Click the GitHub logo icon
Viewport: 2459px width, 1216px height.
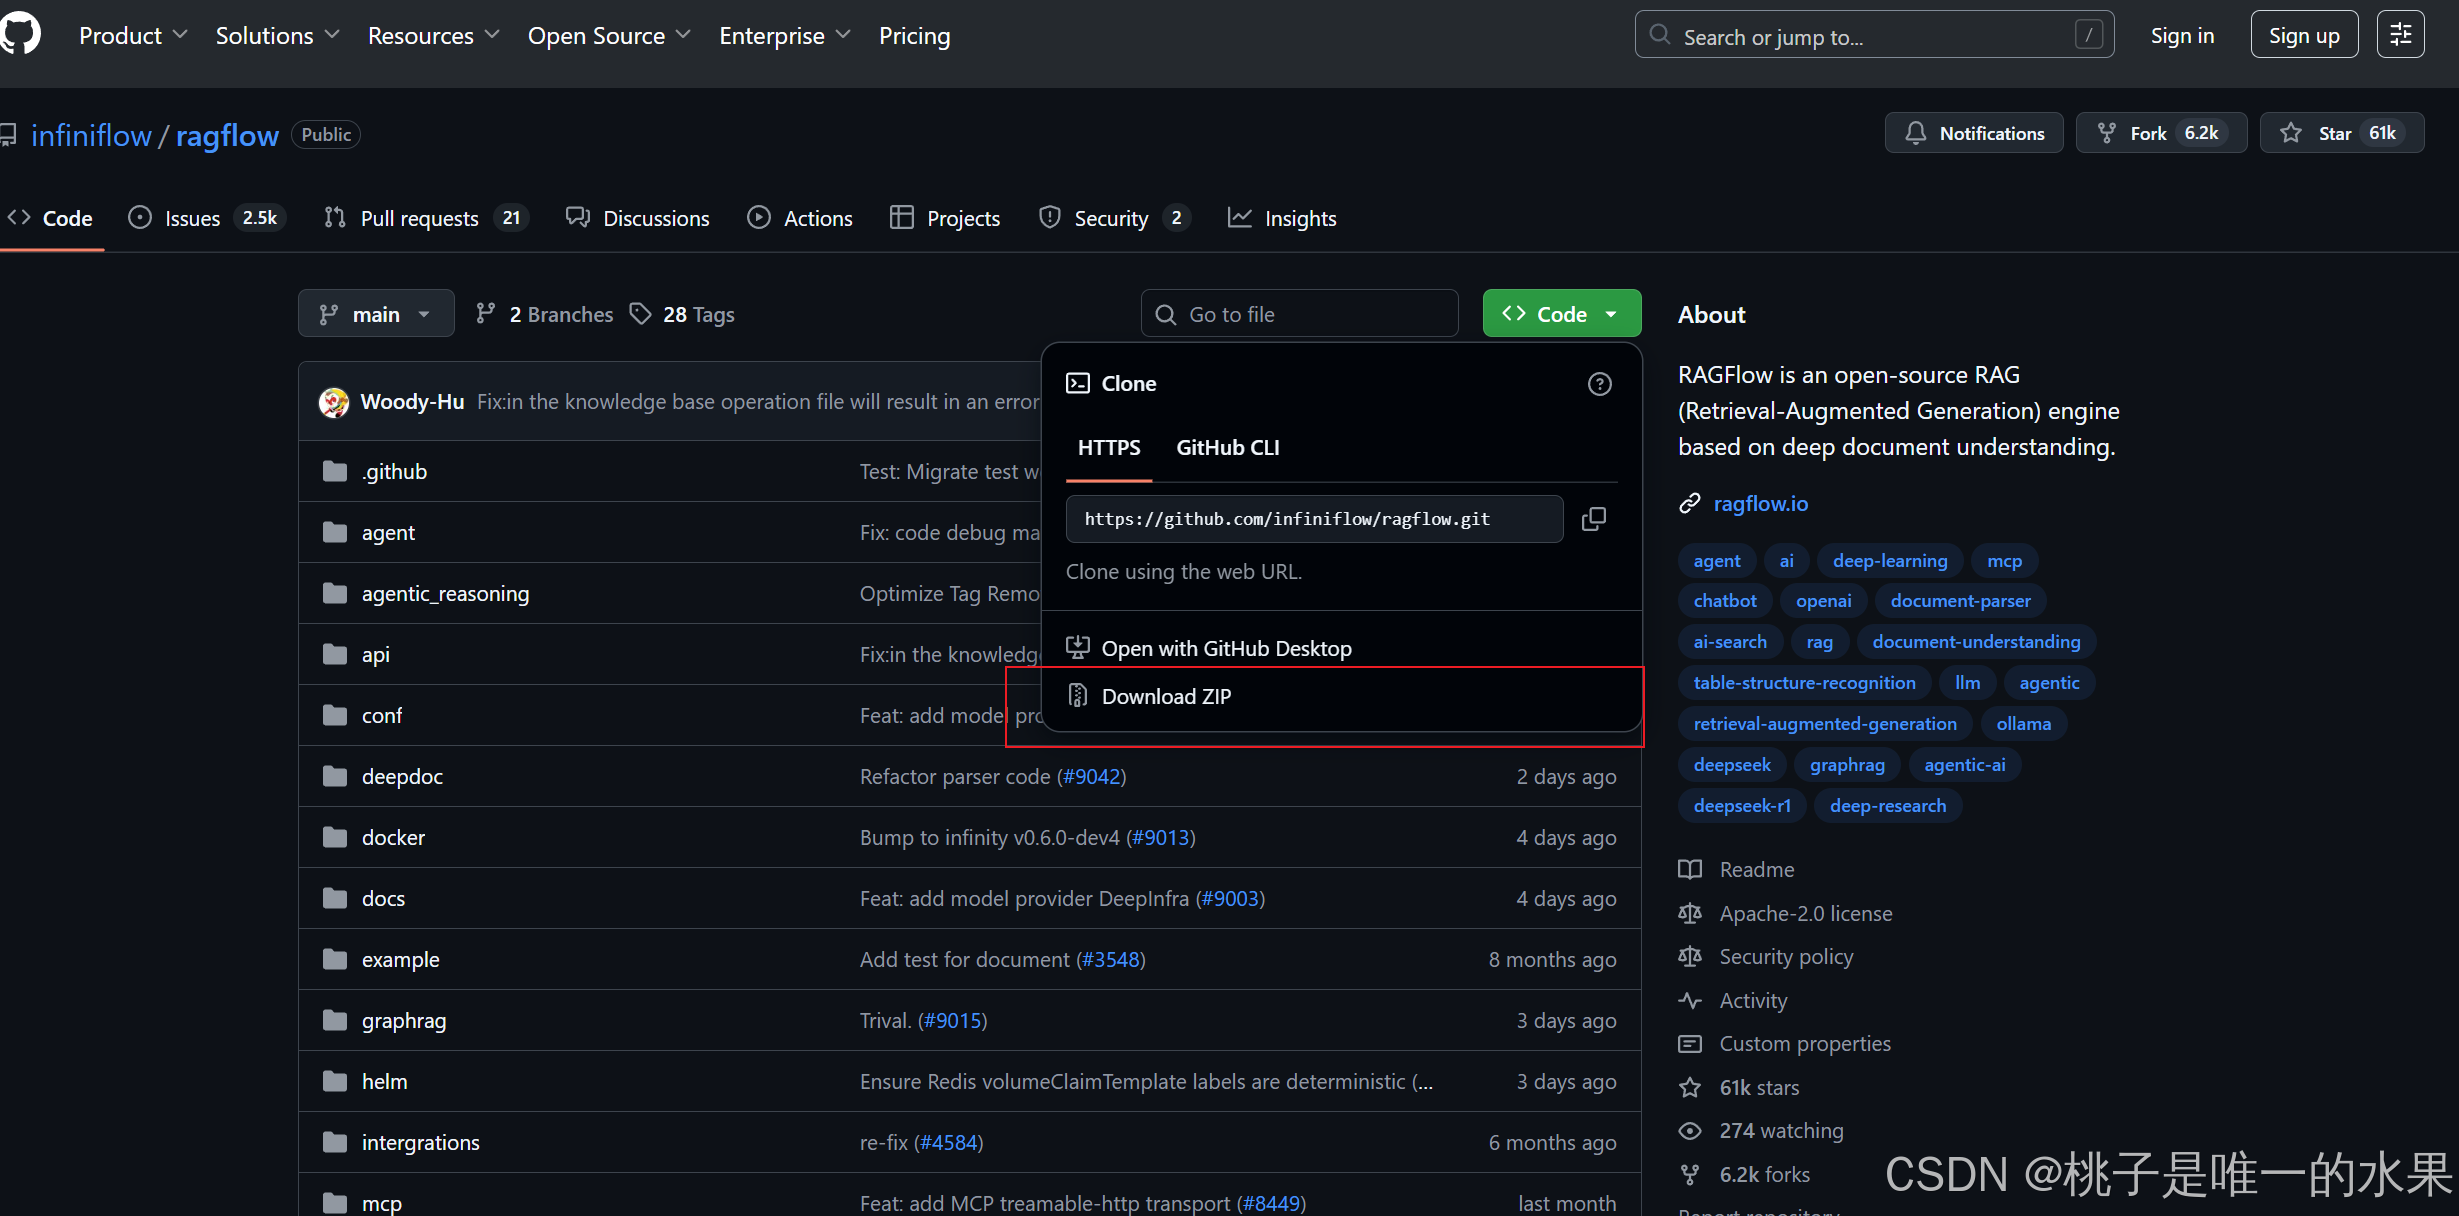[20, 34]
